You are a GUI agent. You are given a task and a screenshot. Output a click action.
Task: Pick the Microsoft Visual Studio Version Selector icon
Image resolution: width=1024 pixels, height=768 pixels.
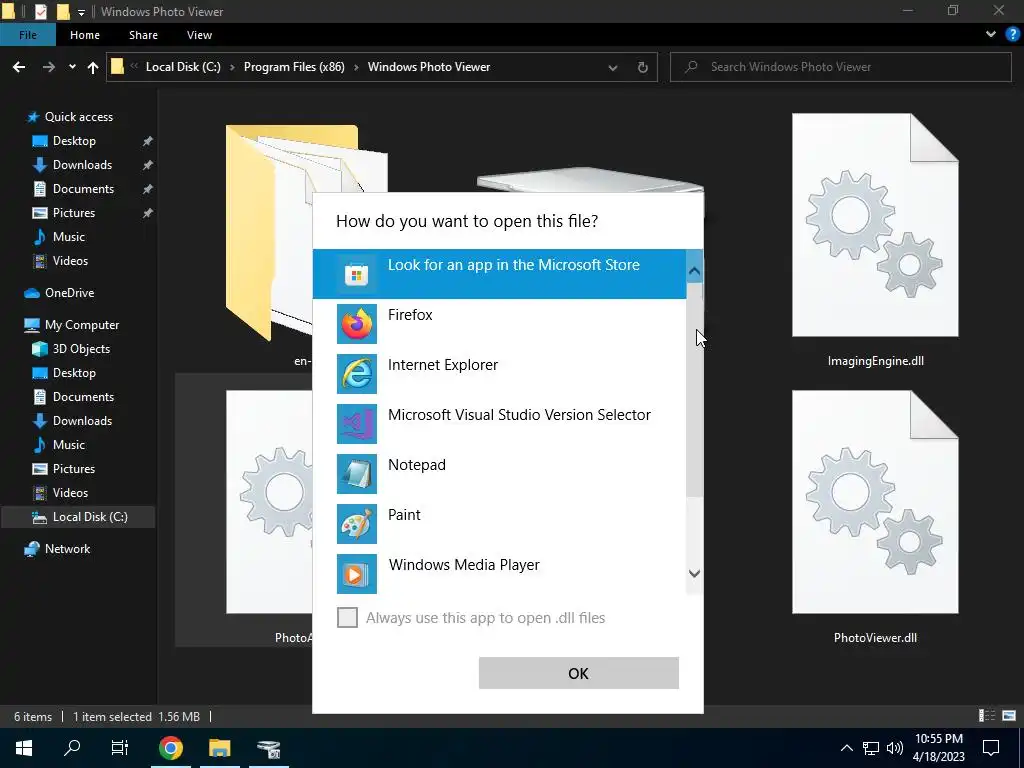tap(357, 424)
